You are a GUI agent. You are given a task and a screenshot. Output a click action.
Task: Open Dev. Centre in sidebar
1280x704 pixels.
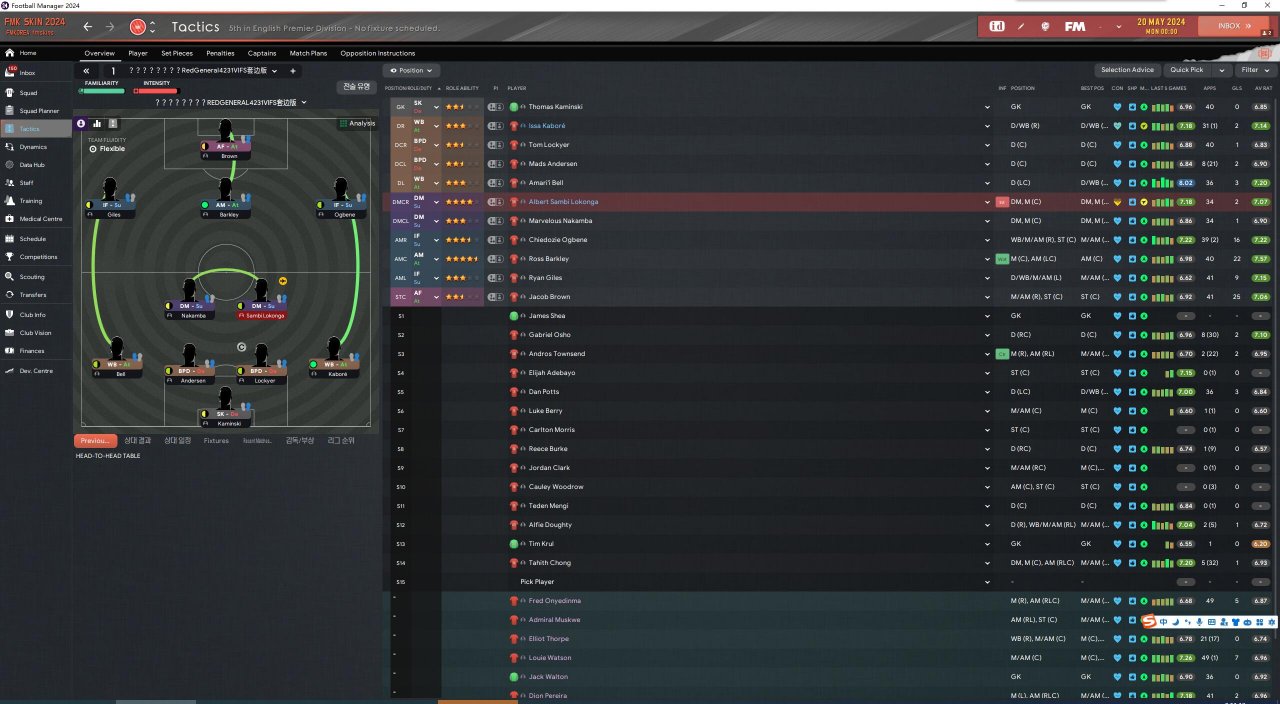(35, 371)
